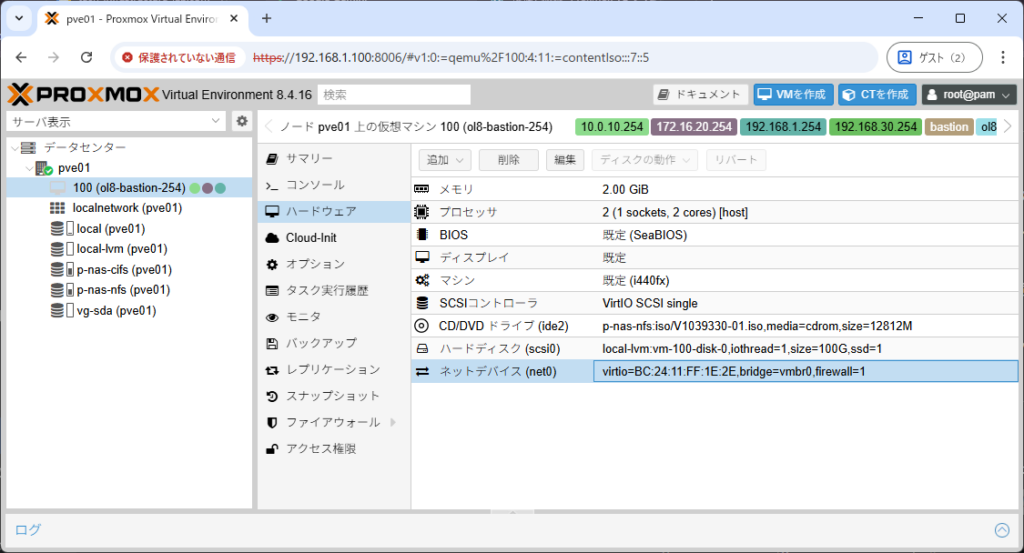Open the スナップショット tab
Image resolution: width=1024 pixels, height=553 pixels.
click(x=334, y=396)
